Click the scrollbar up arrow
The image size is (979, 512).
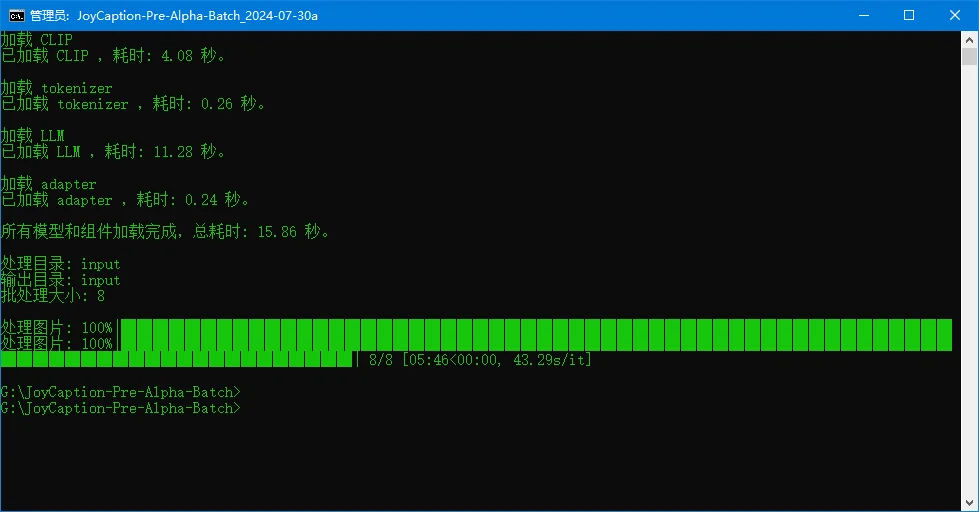click(x=969, y=40)
